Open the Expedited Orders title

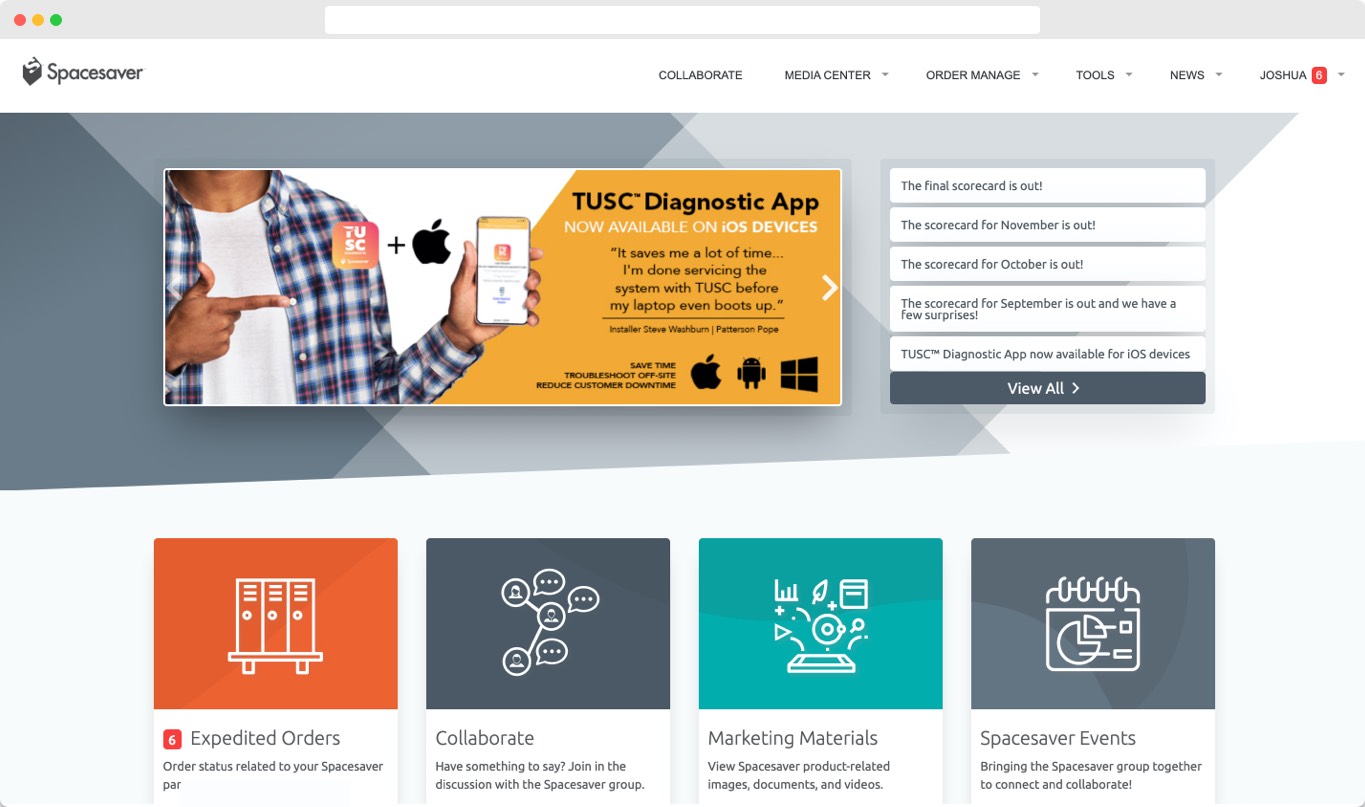click(x=265, y=738)
